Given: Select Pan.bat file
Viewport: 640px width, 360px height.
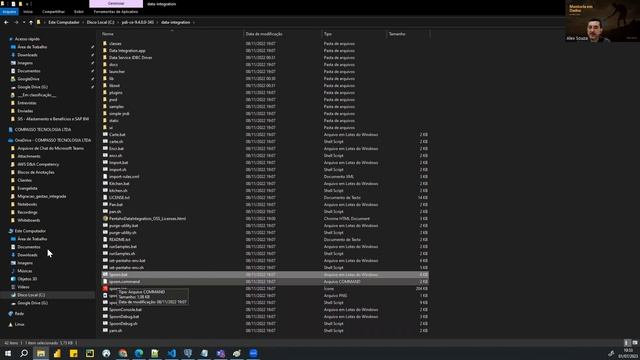Looking at the screenshot, I should point(116,204).
